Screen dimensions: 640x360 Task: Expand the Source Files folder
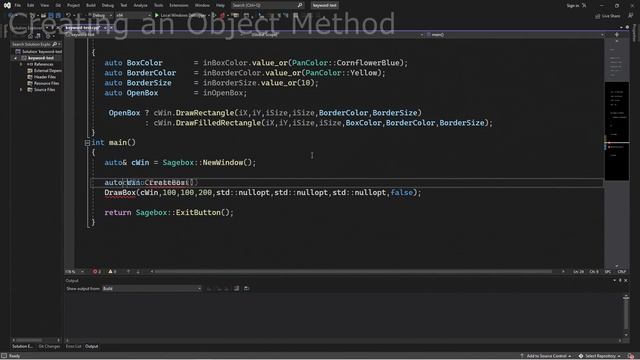coord(21,89)
